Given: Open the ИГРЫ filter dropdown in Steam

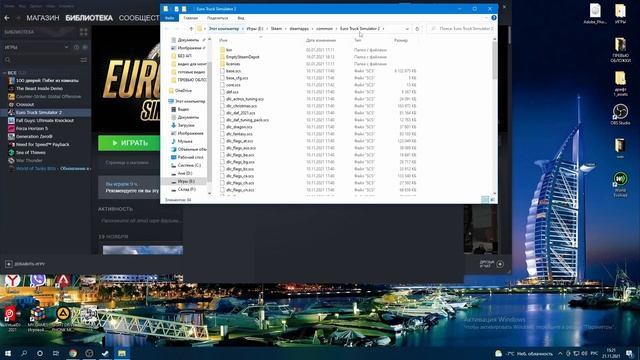Looking at the screenshot, I should (36, 47).
